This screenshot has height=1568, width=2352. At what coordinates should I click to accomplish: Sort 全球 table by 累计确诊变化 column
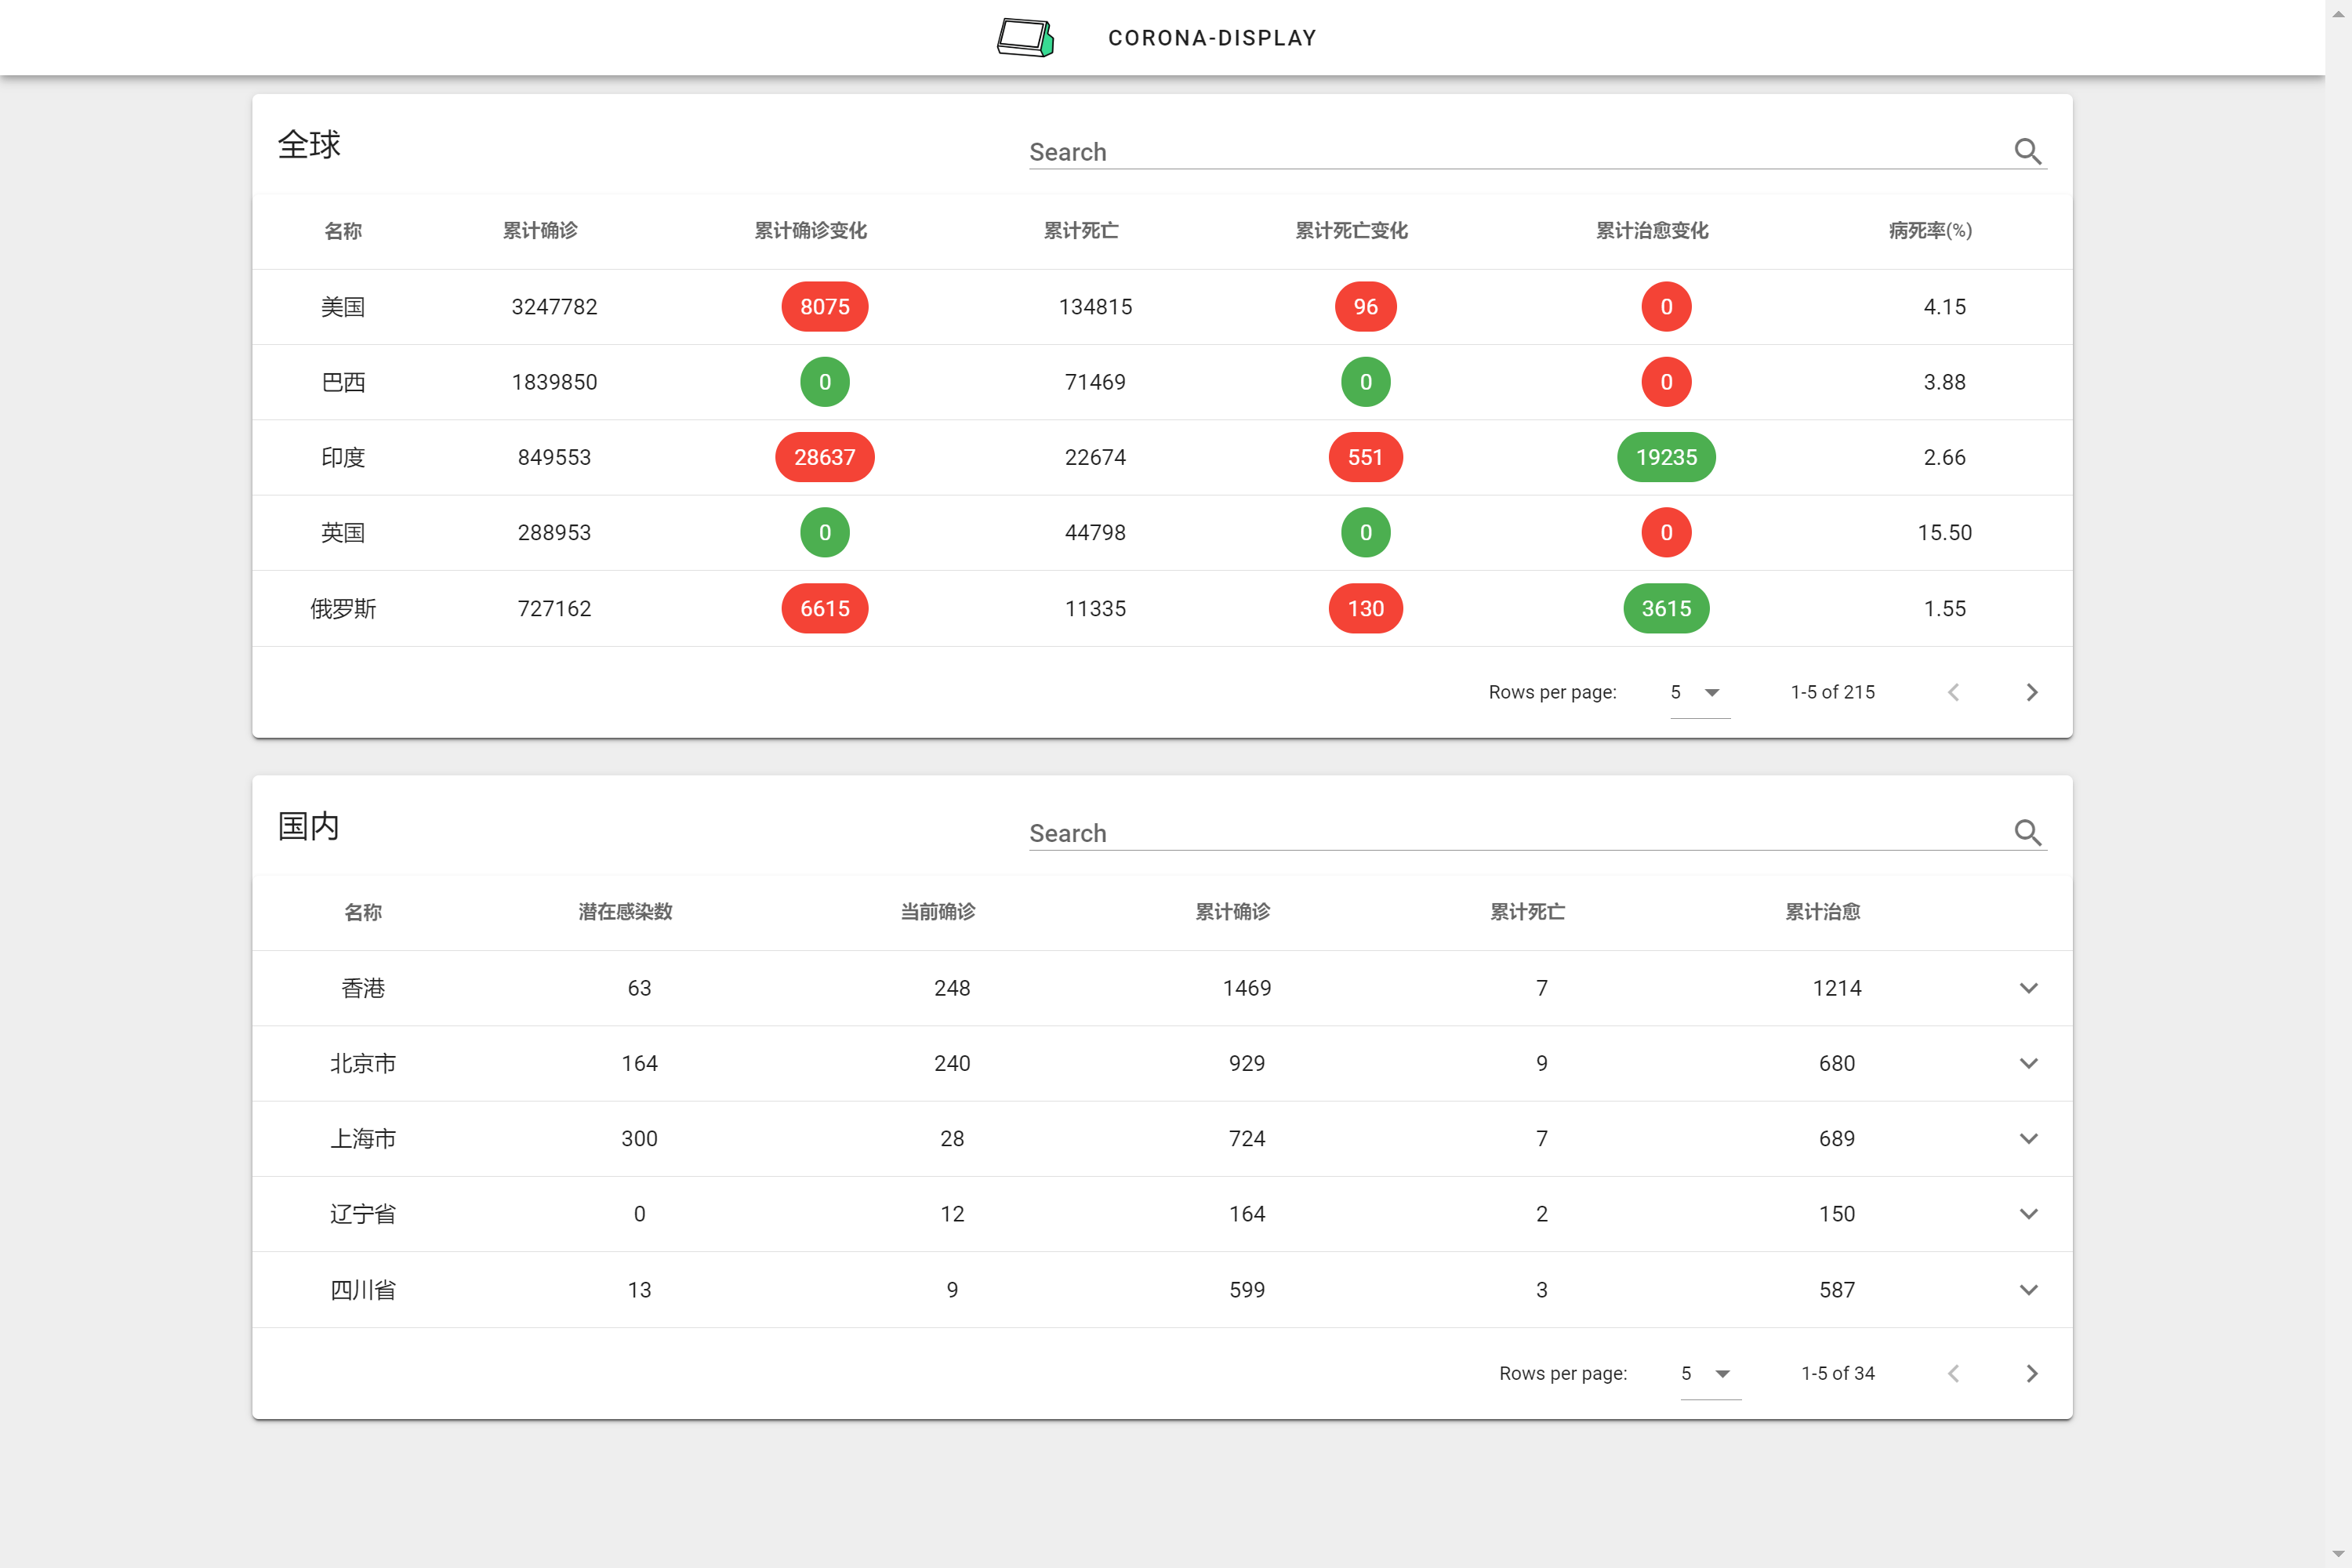(810, 230)
